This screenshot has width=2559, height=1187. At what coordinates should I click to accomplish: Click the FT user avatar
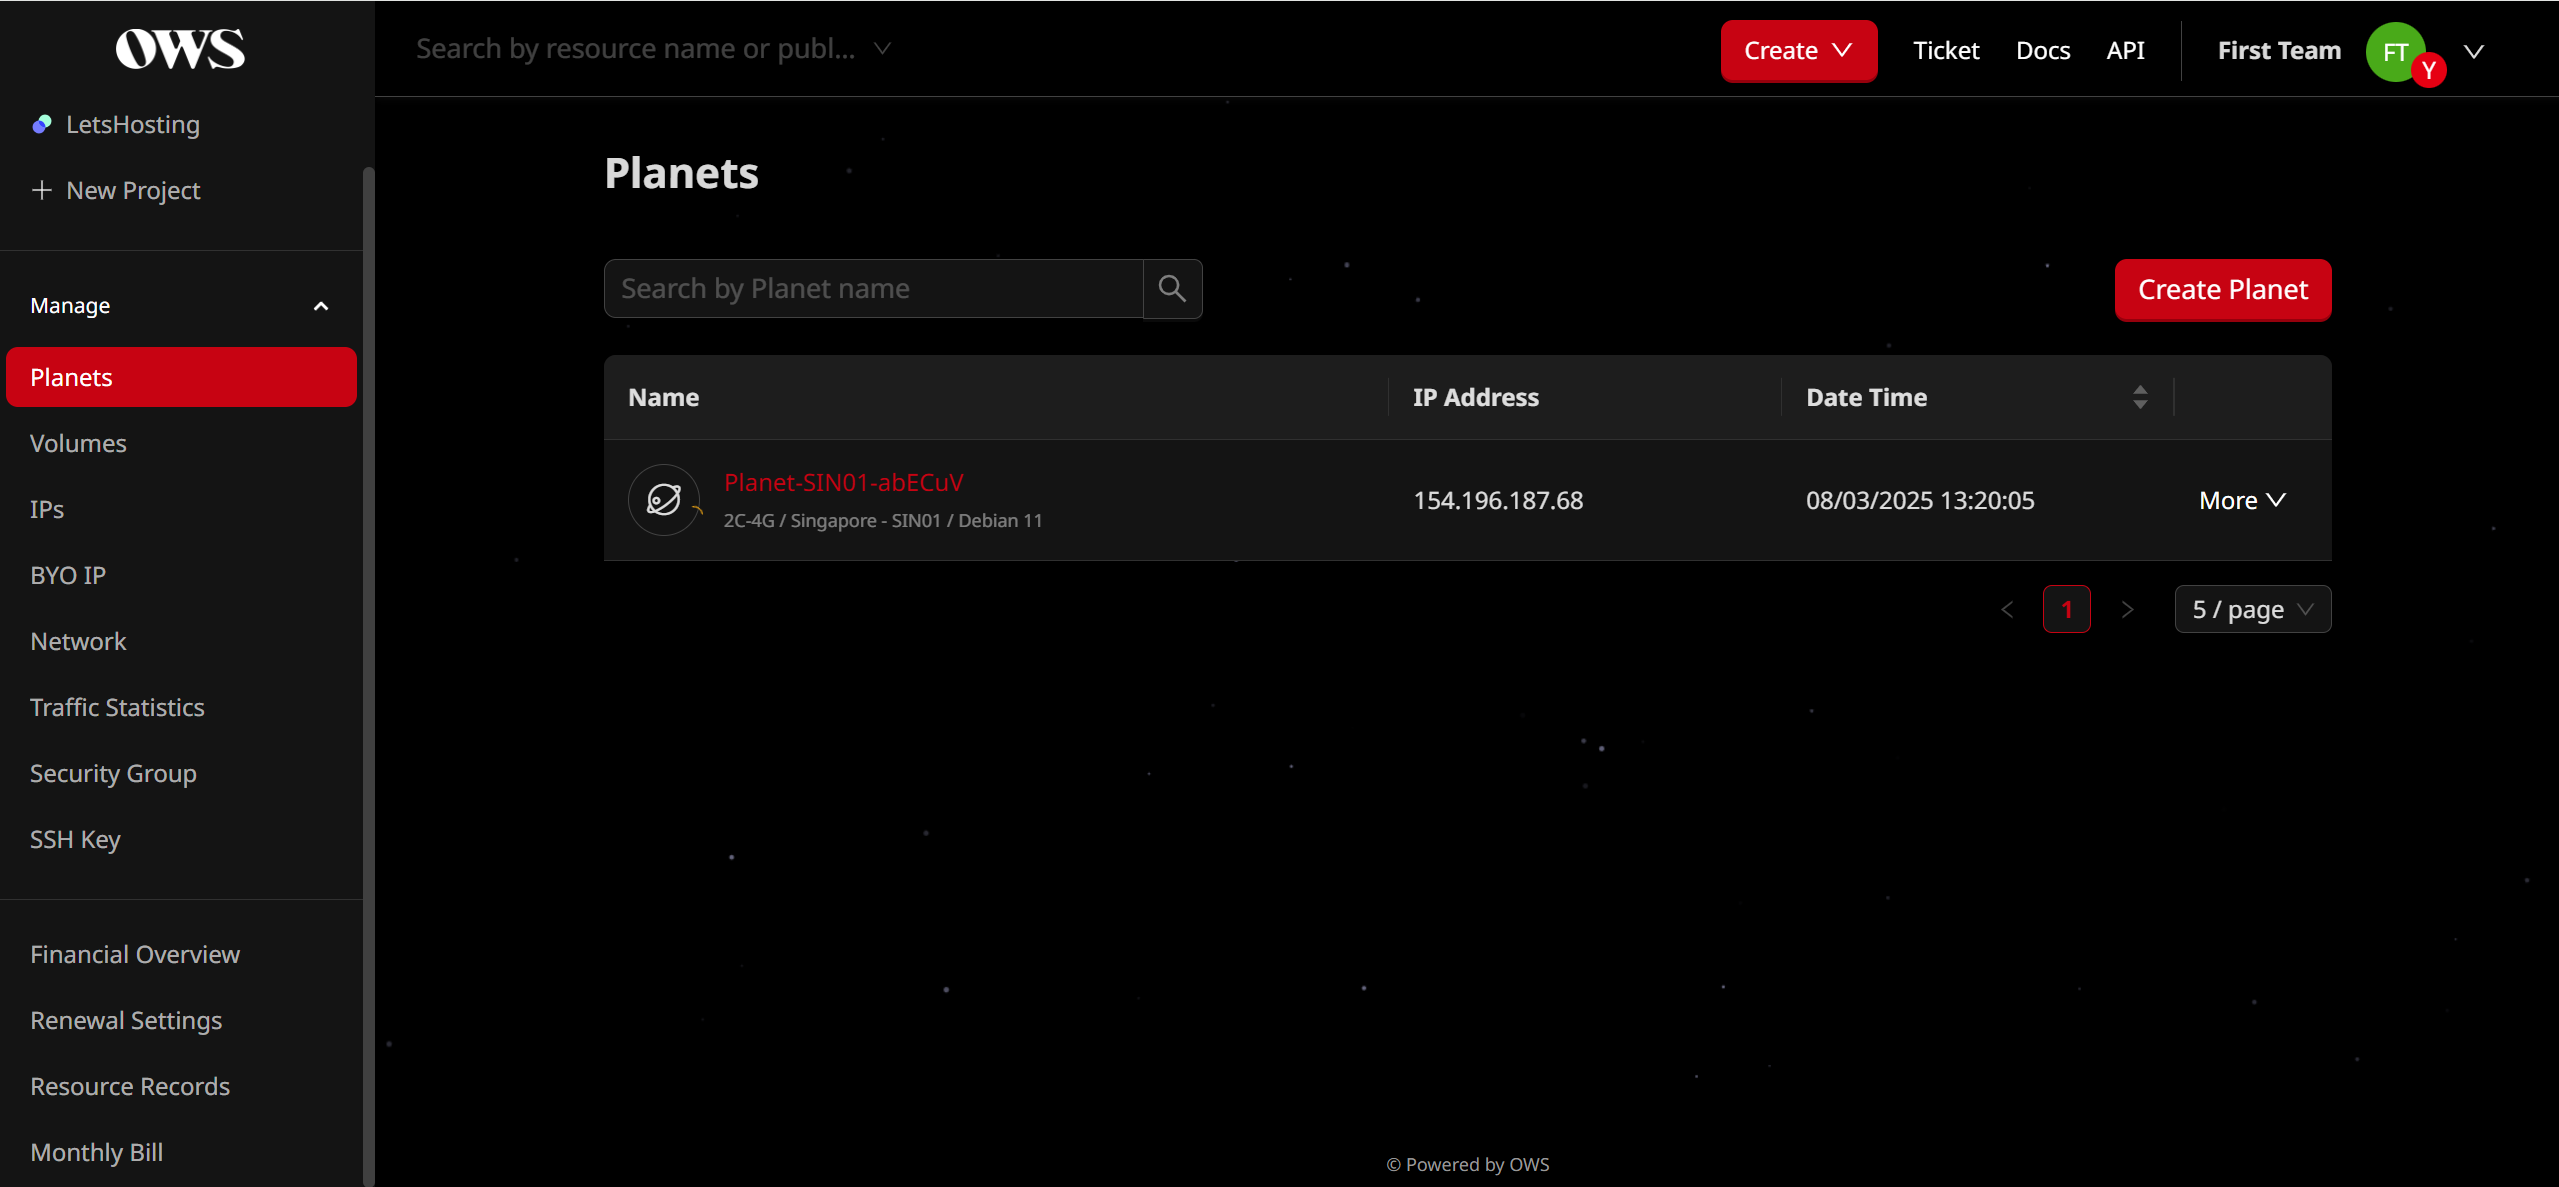pos(2395,51)
